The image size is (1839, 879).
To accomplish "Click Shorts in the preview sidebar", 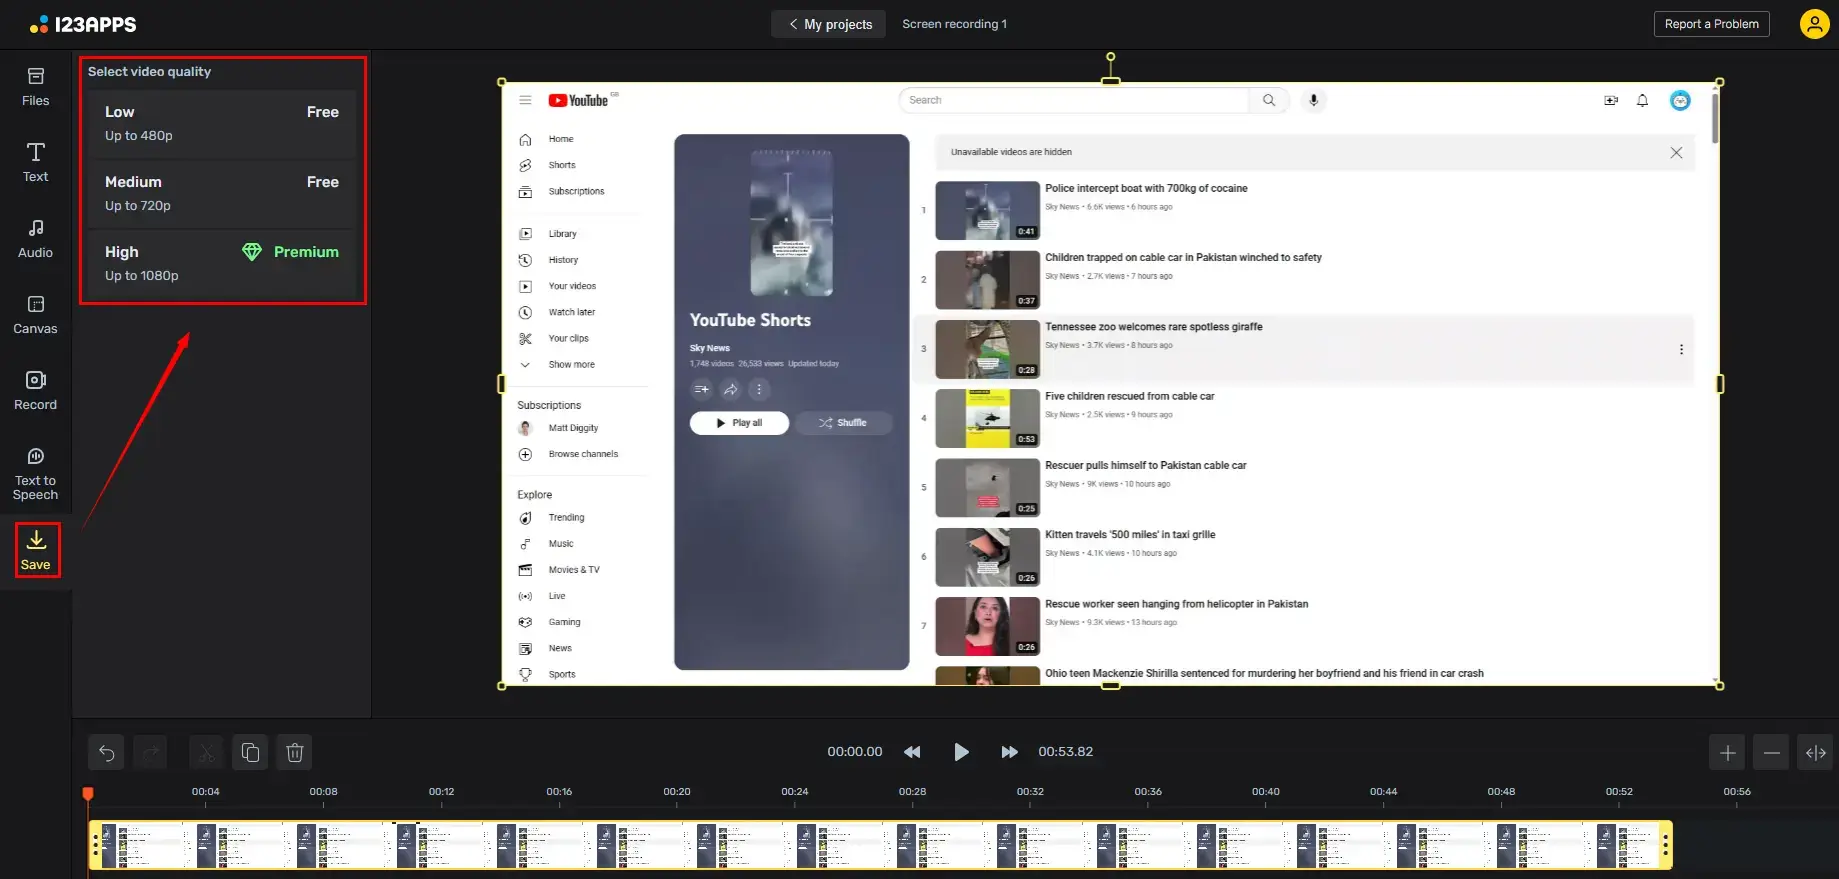I will [562, 165].
